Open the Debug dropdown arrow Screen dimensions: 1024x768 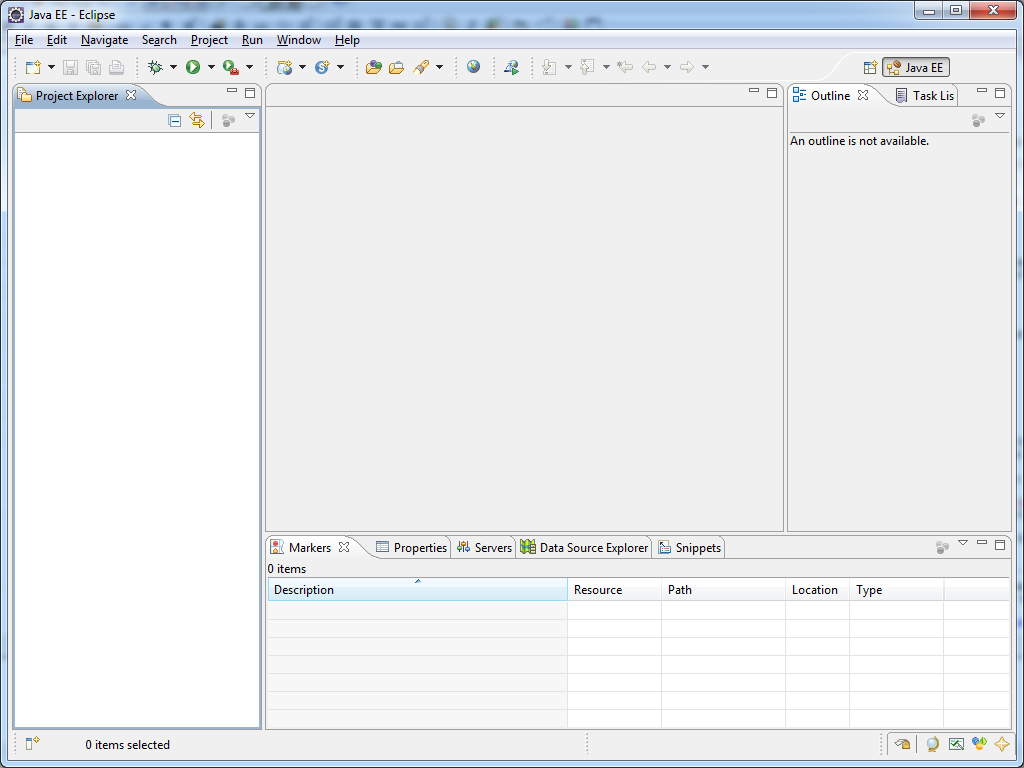[173, 67]
